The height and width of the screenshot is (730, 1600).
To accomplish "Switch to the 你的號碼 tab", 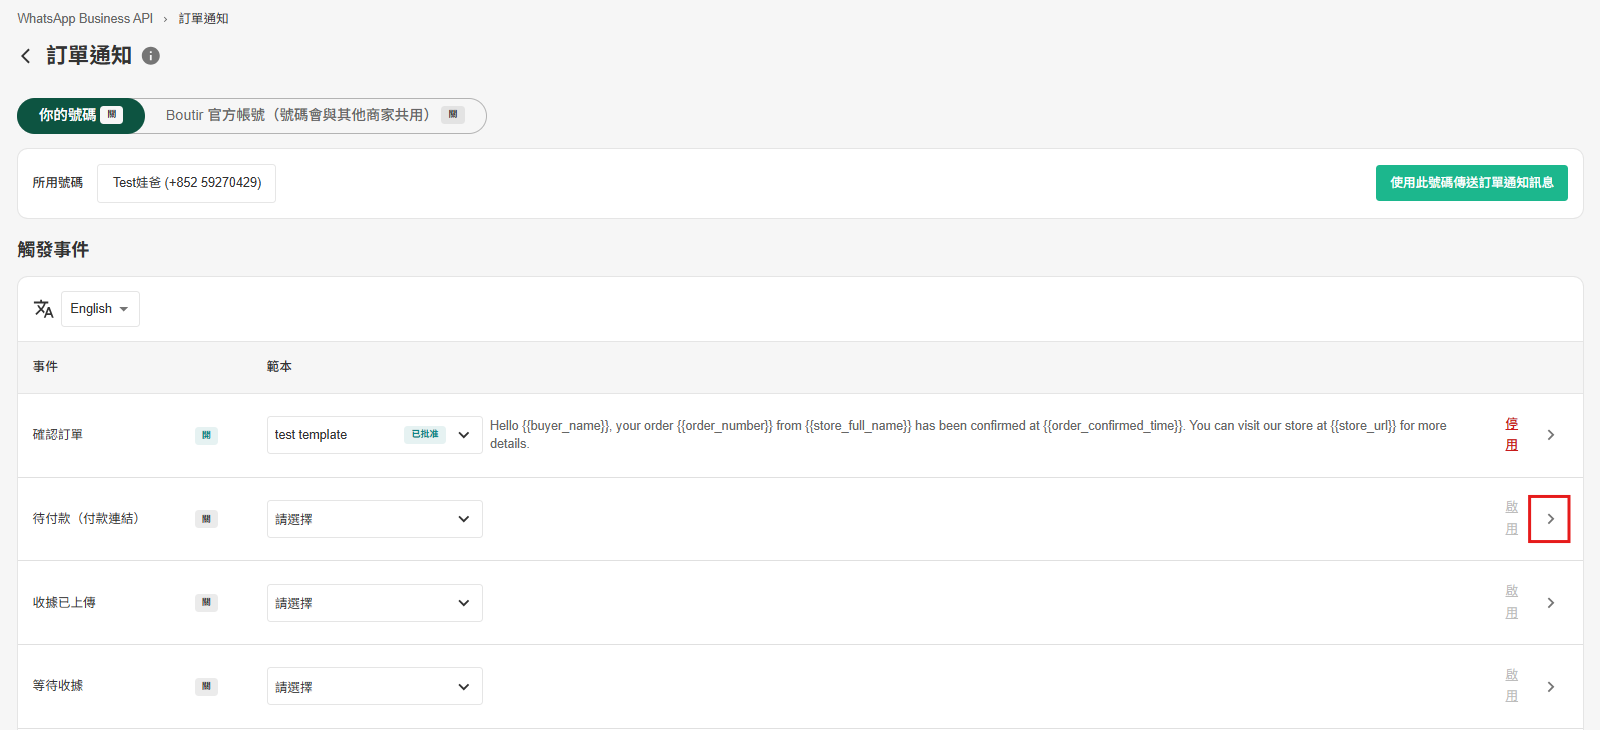I will 81,115.
